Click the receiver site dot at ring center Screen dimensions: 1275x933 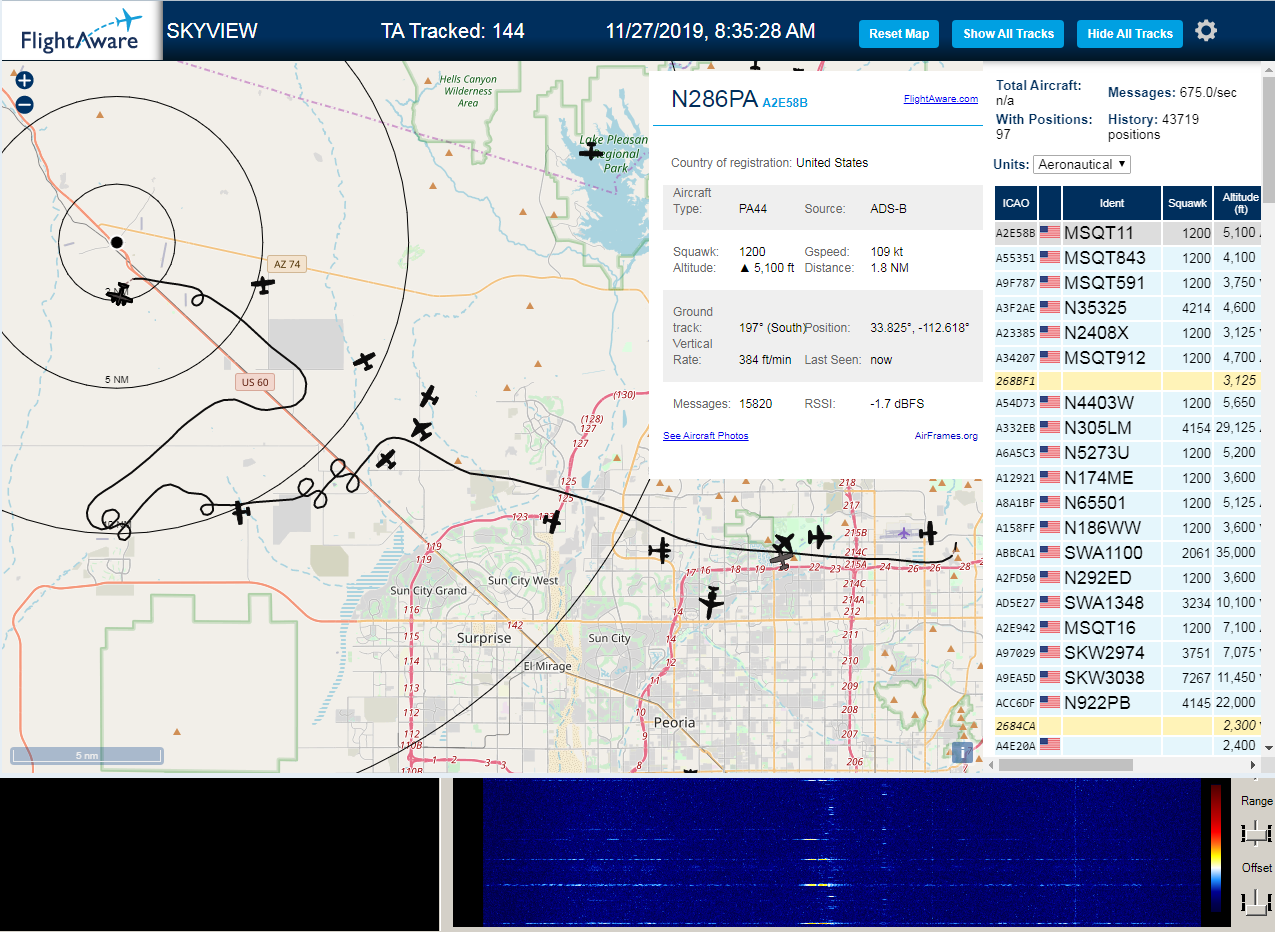coord(116,242)
